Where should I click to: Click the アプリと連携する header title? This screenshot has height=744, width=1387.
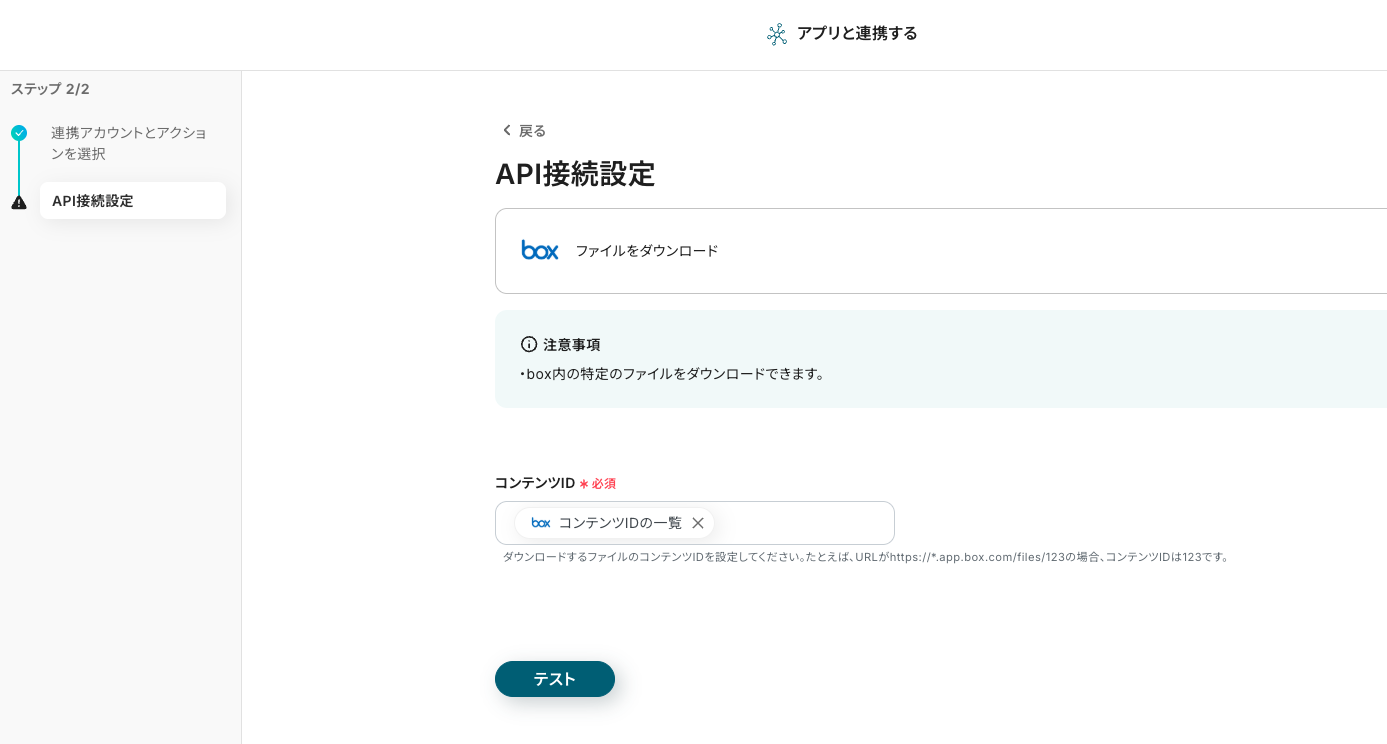[857, 34]
